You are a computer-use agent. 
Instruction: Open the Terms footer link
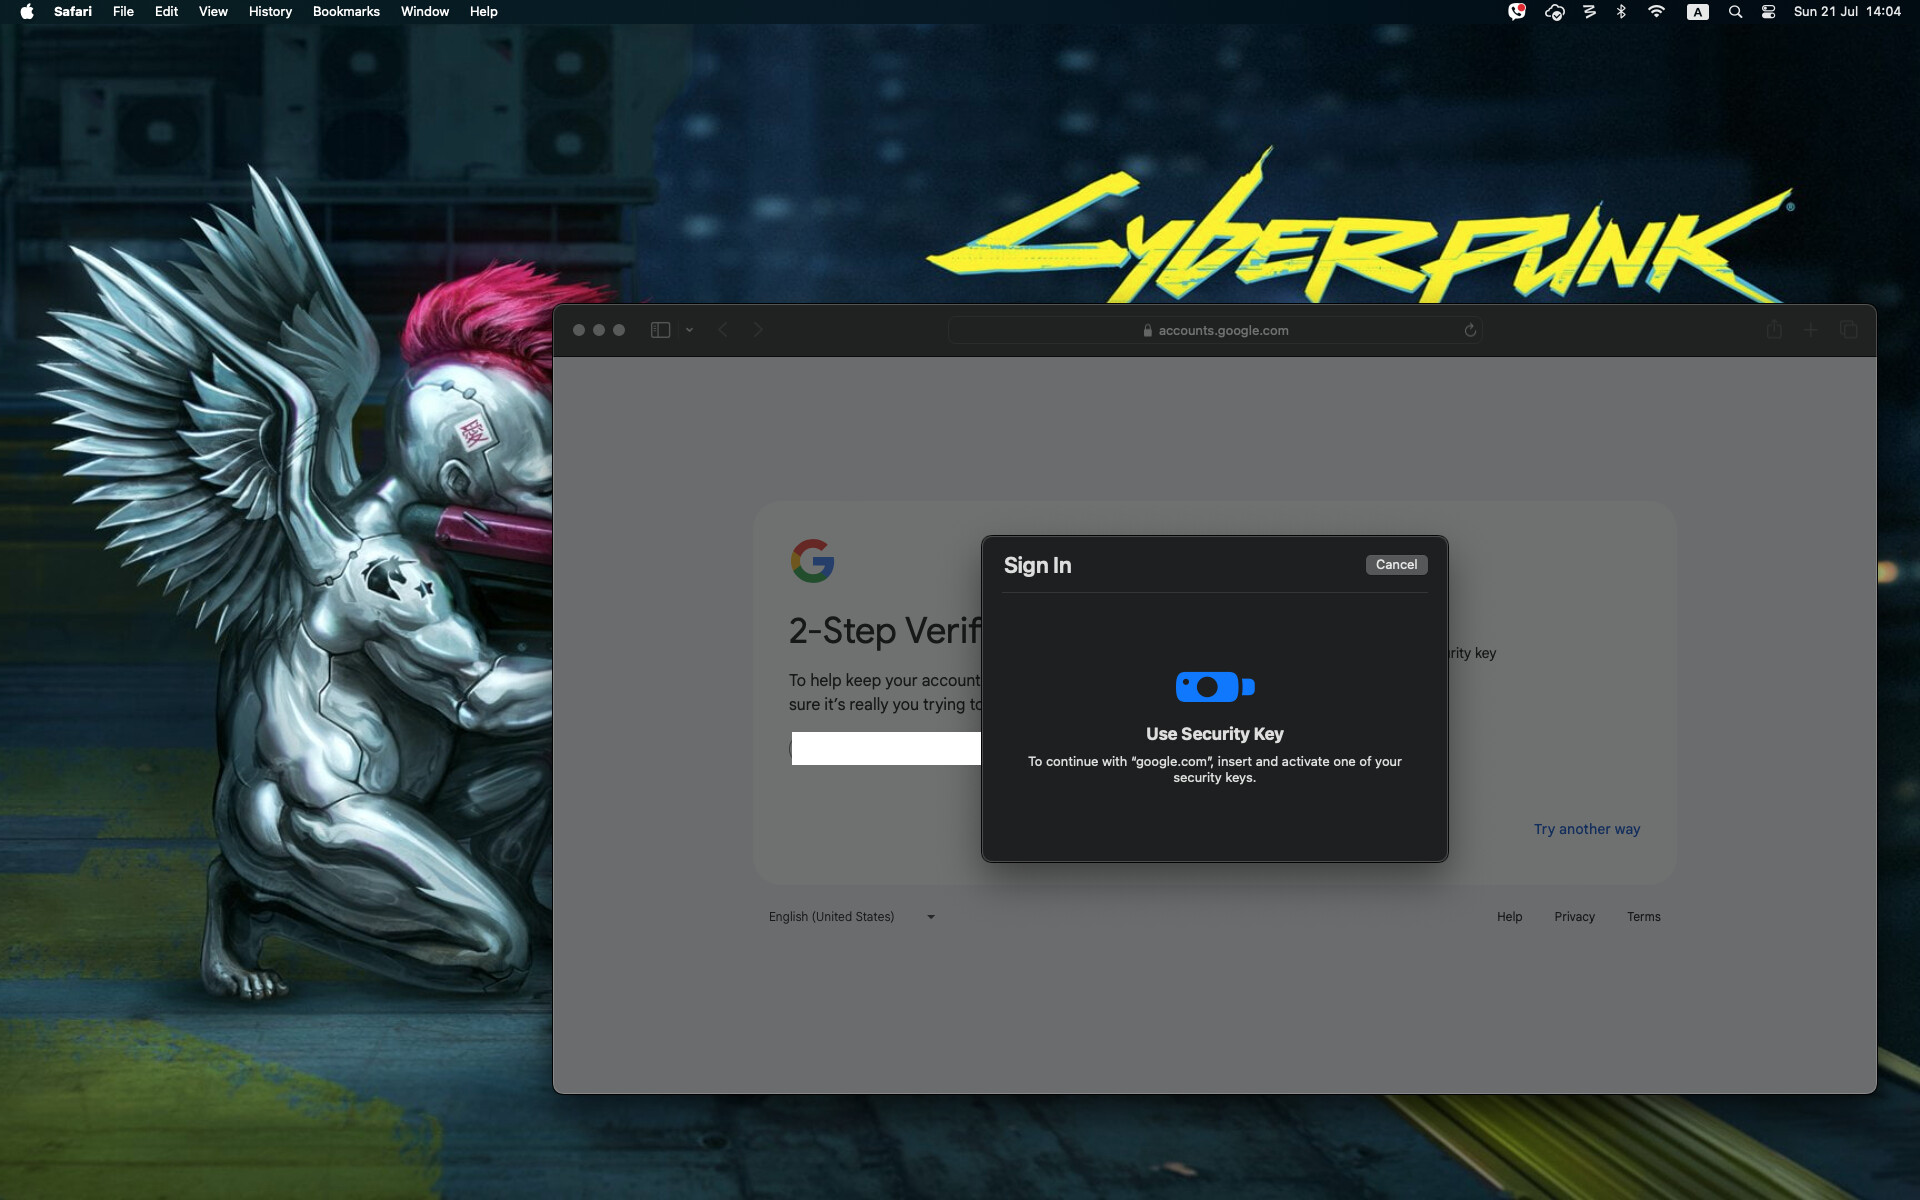[x=1643, y=917]
